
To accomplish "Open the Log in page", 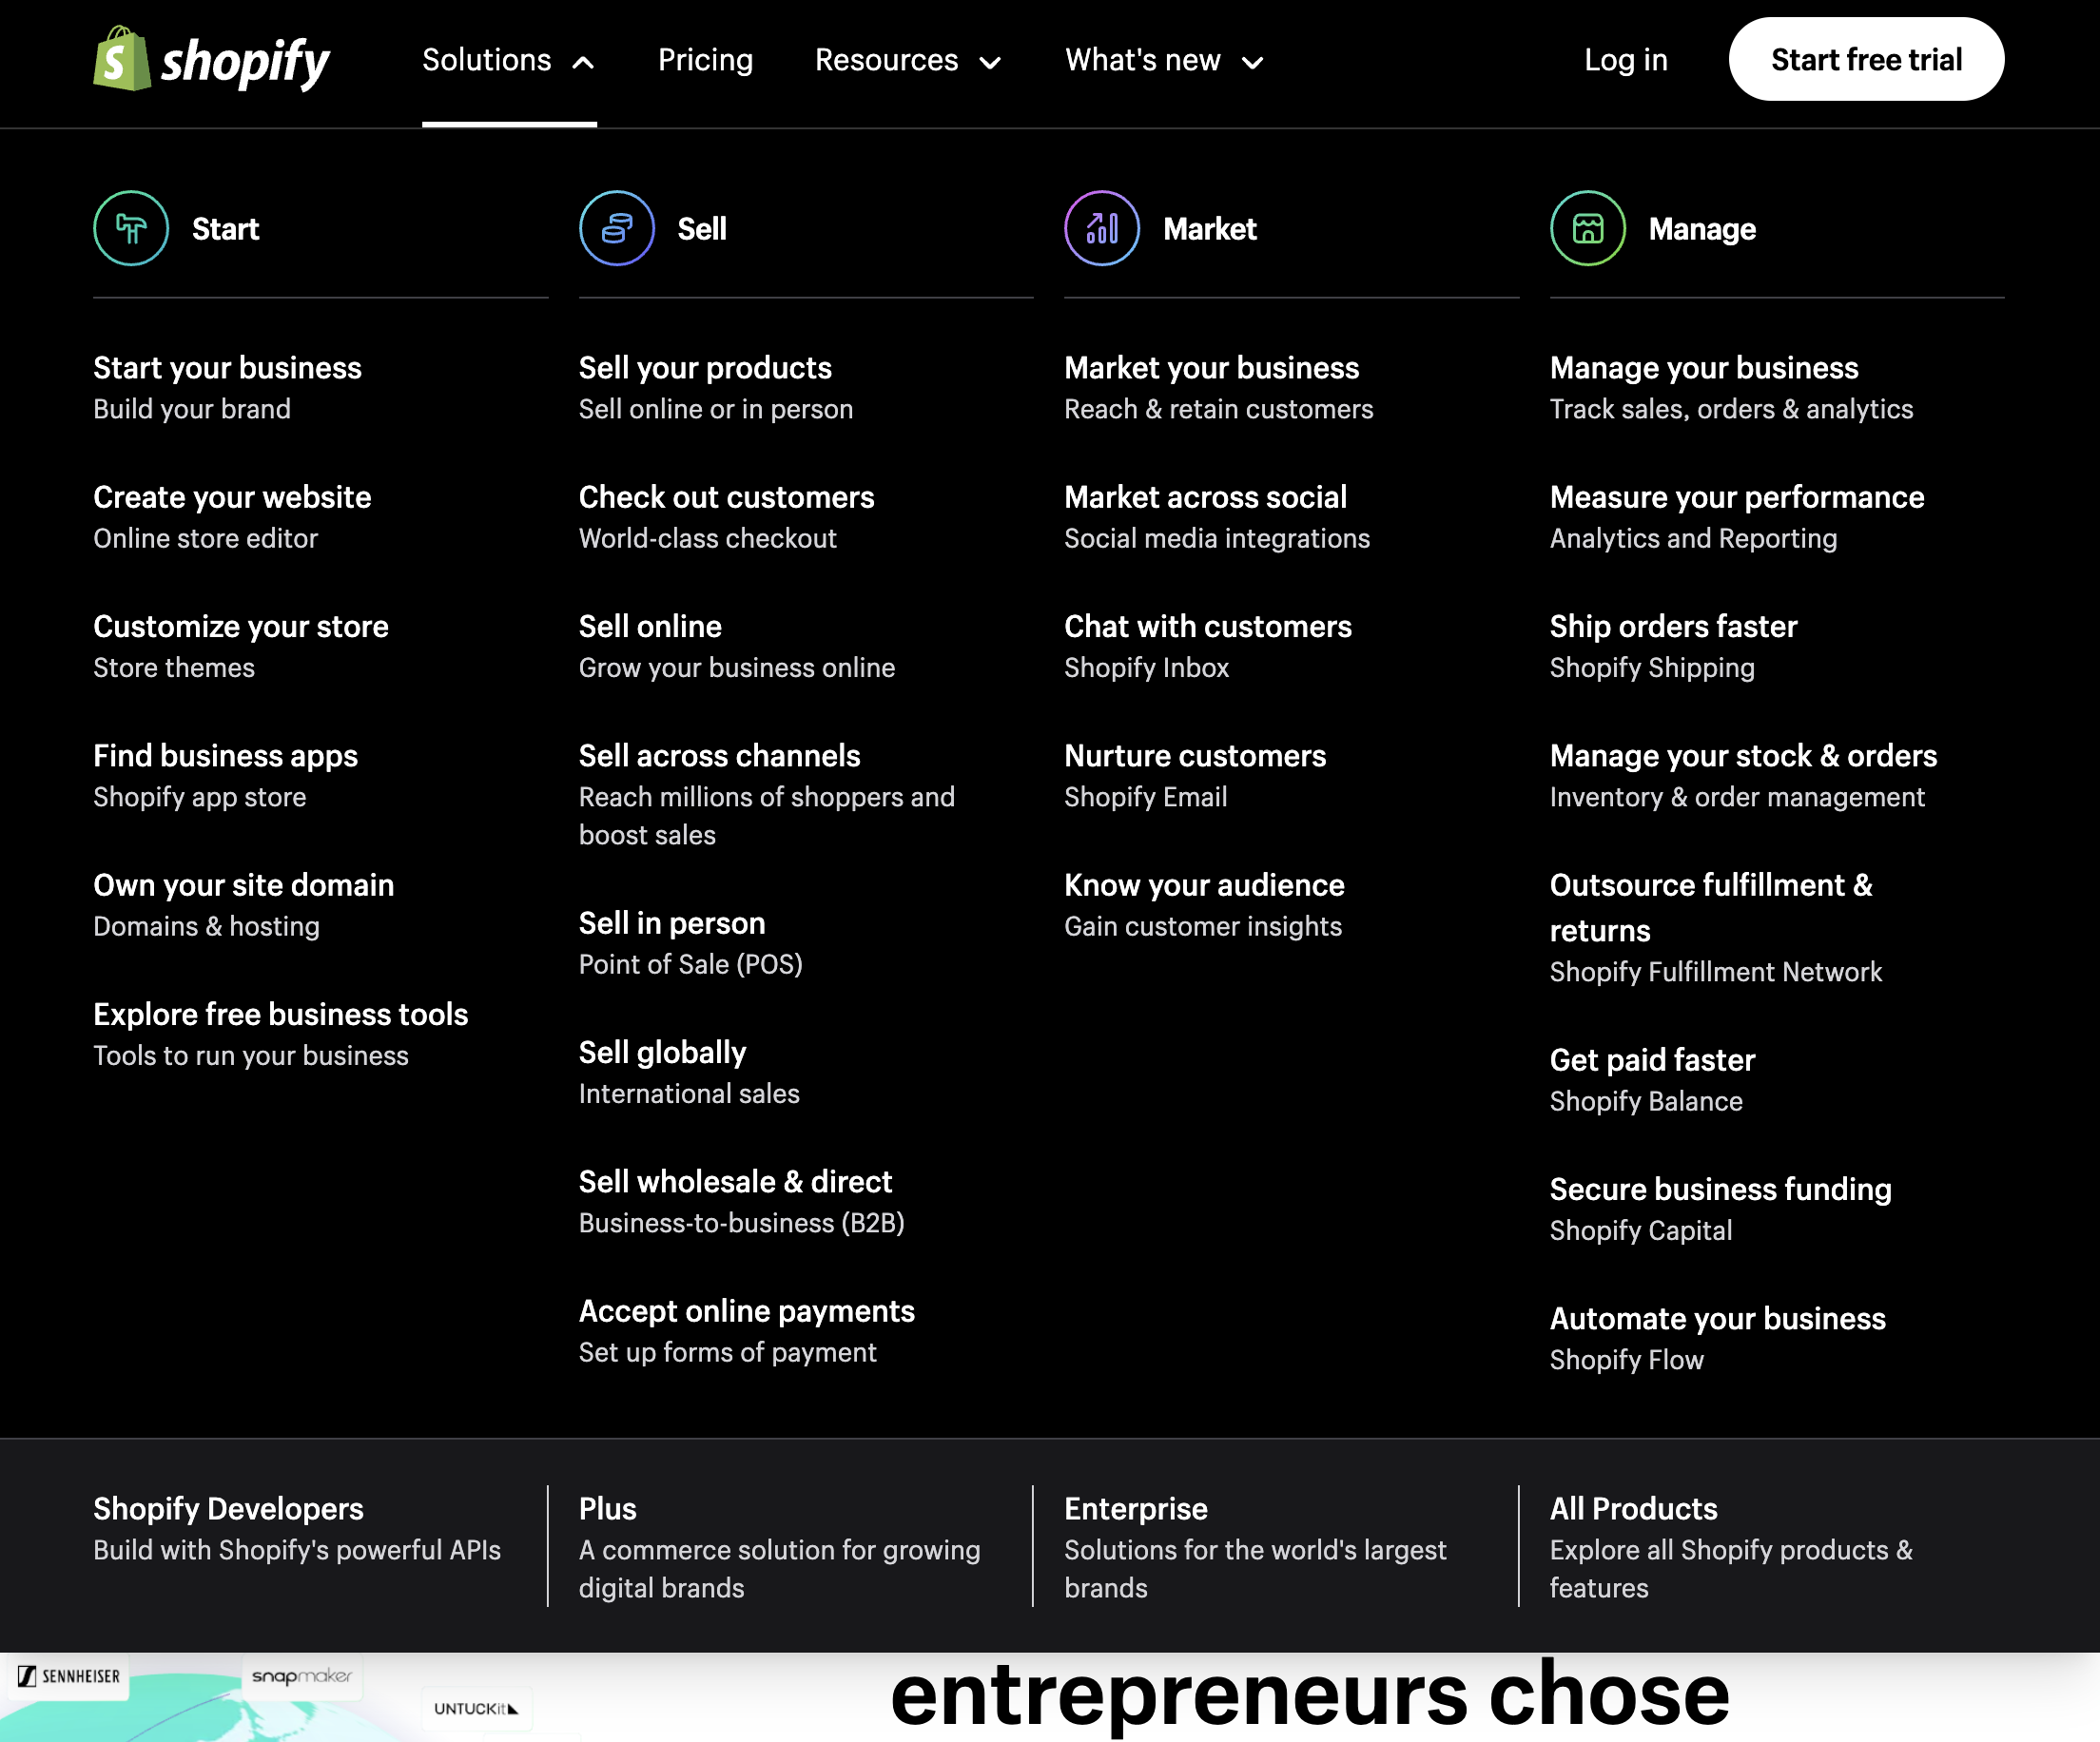I will pos(1626,60).
